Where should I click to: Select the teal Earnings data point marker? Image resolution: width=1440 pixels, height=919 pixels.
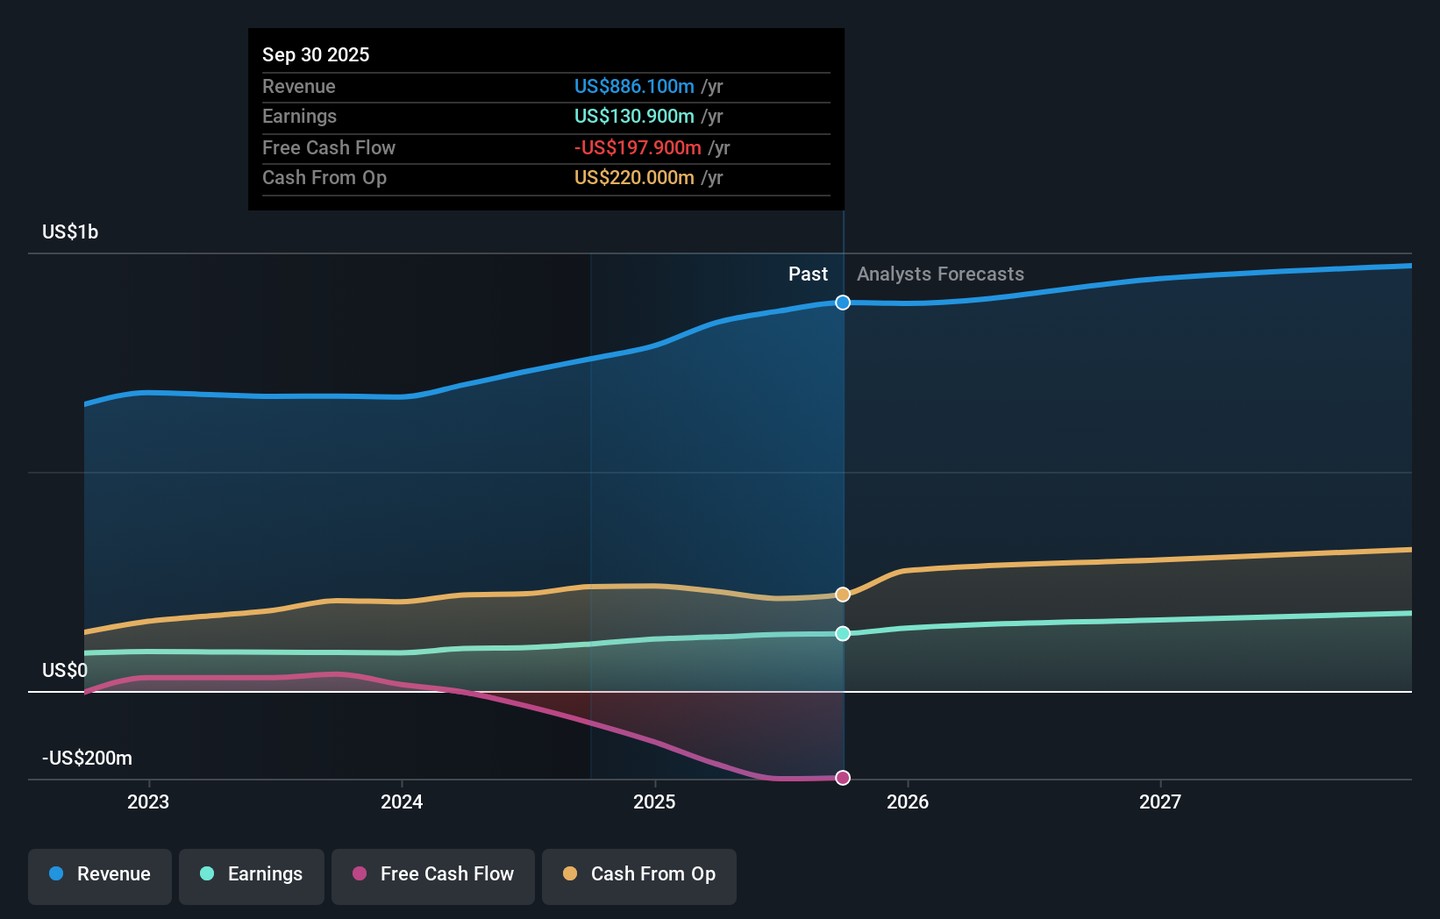[x=843, y=633]
